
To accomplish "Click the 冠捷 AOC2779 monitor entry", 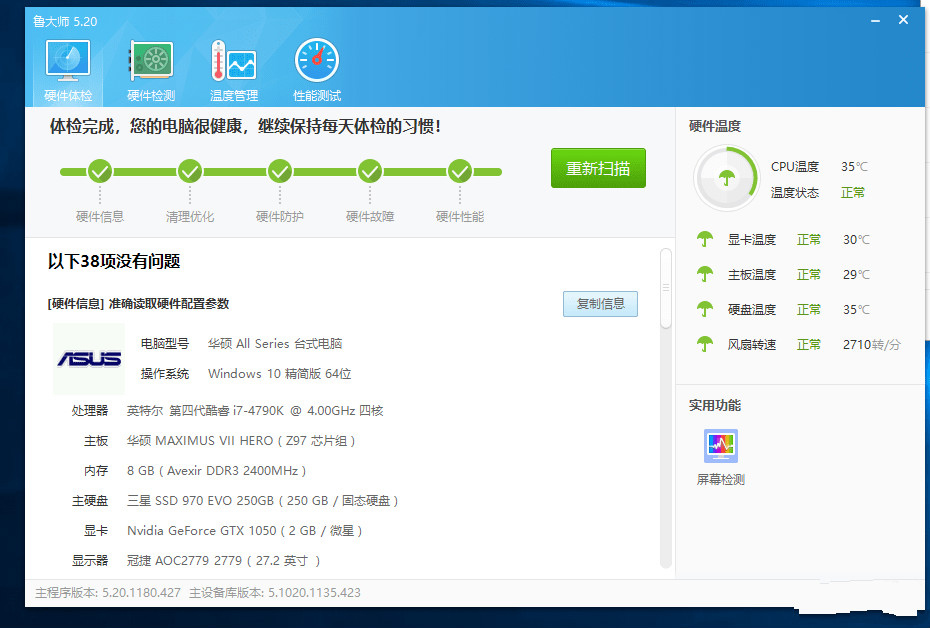I will 224,560.
